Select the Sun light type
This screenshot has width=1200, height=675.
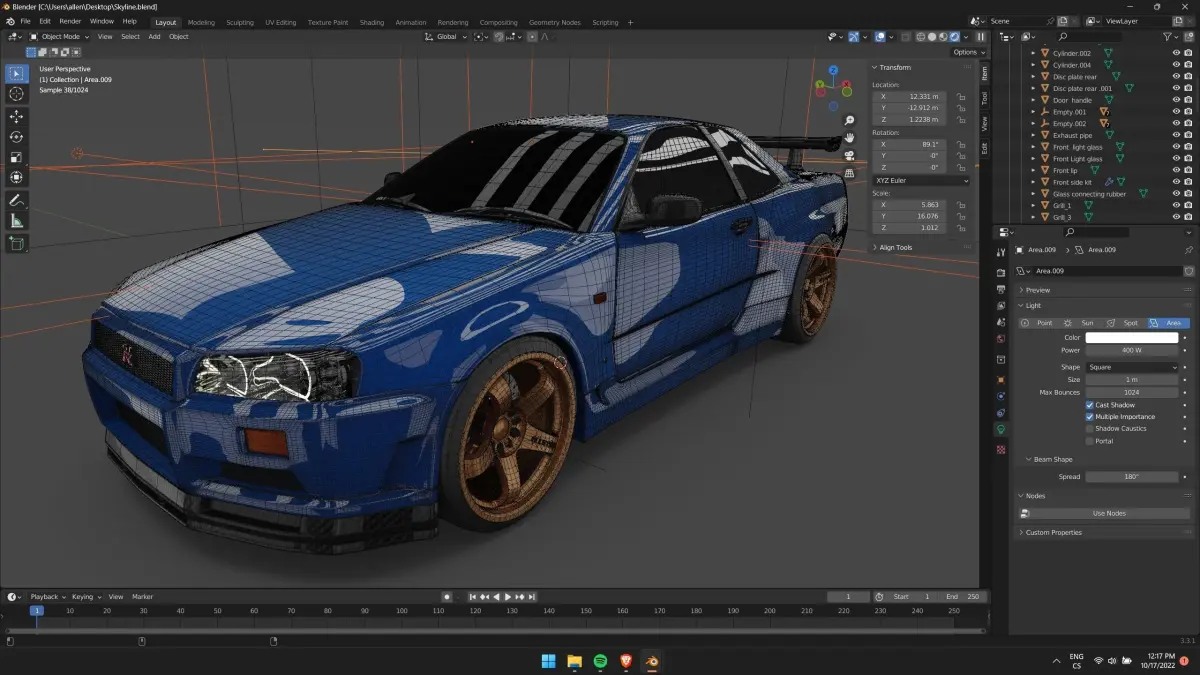pyautogui.click(x=1080, y=323)
